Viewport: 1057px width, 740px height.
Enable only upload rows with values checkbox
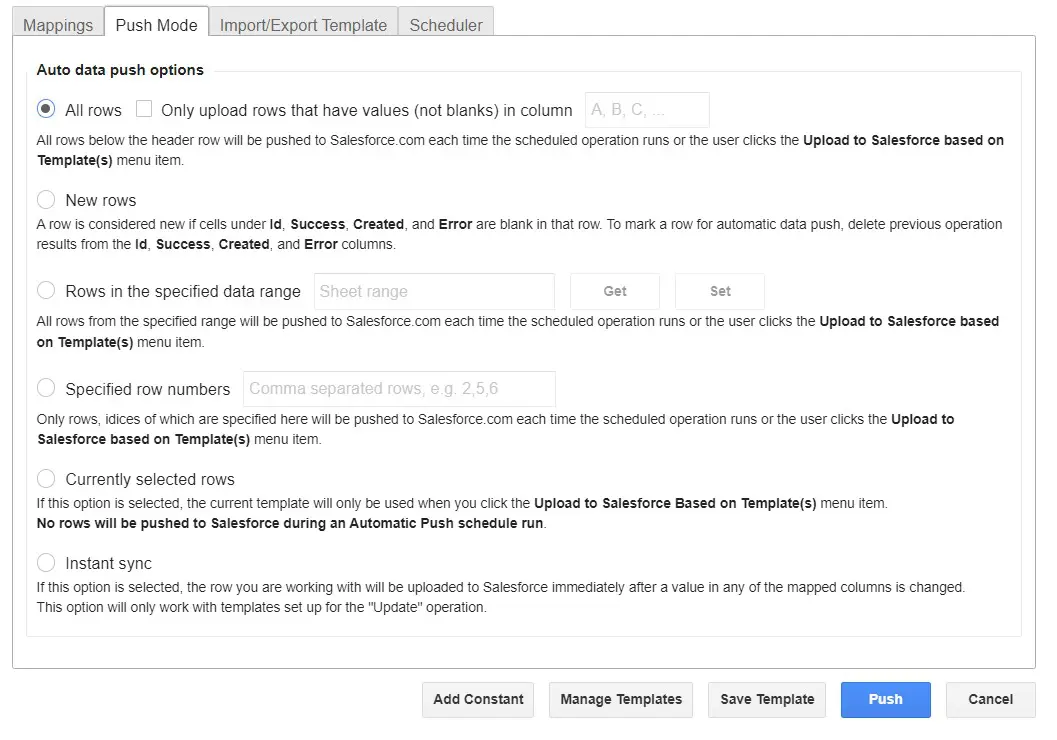pos(144,110)
